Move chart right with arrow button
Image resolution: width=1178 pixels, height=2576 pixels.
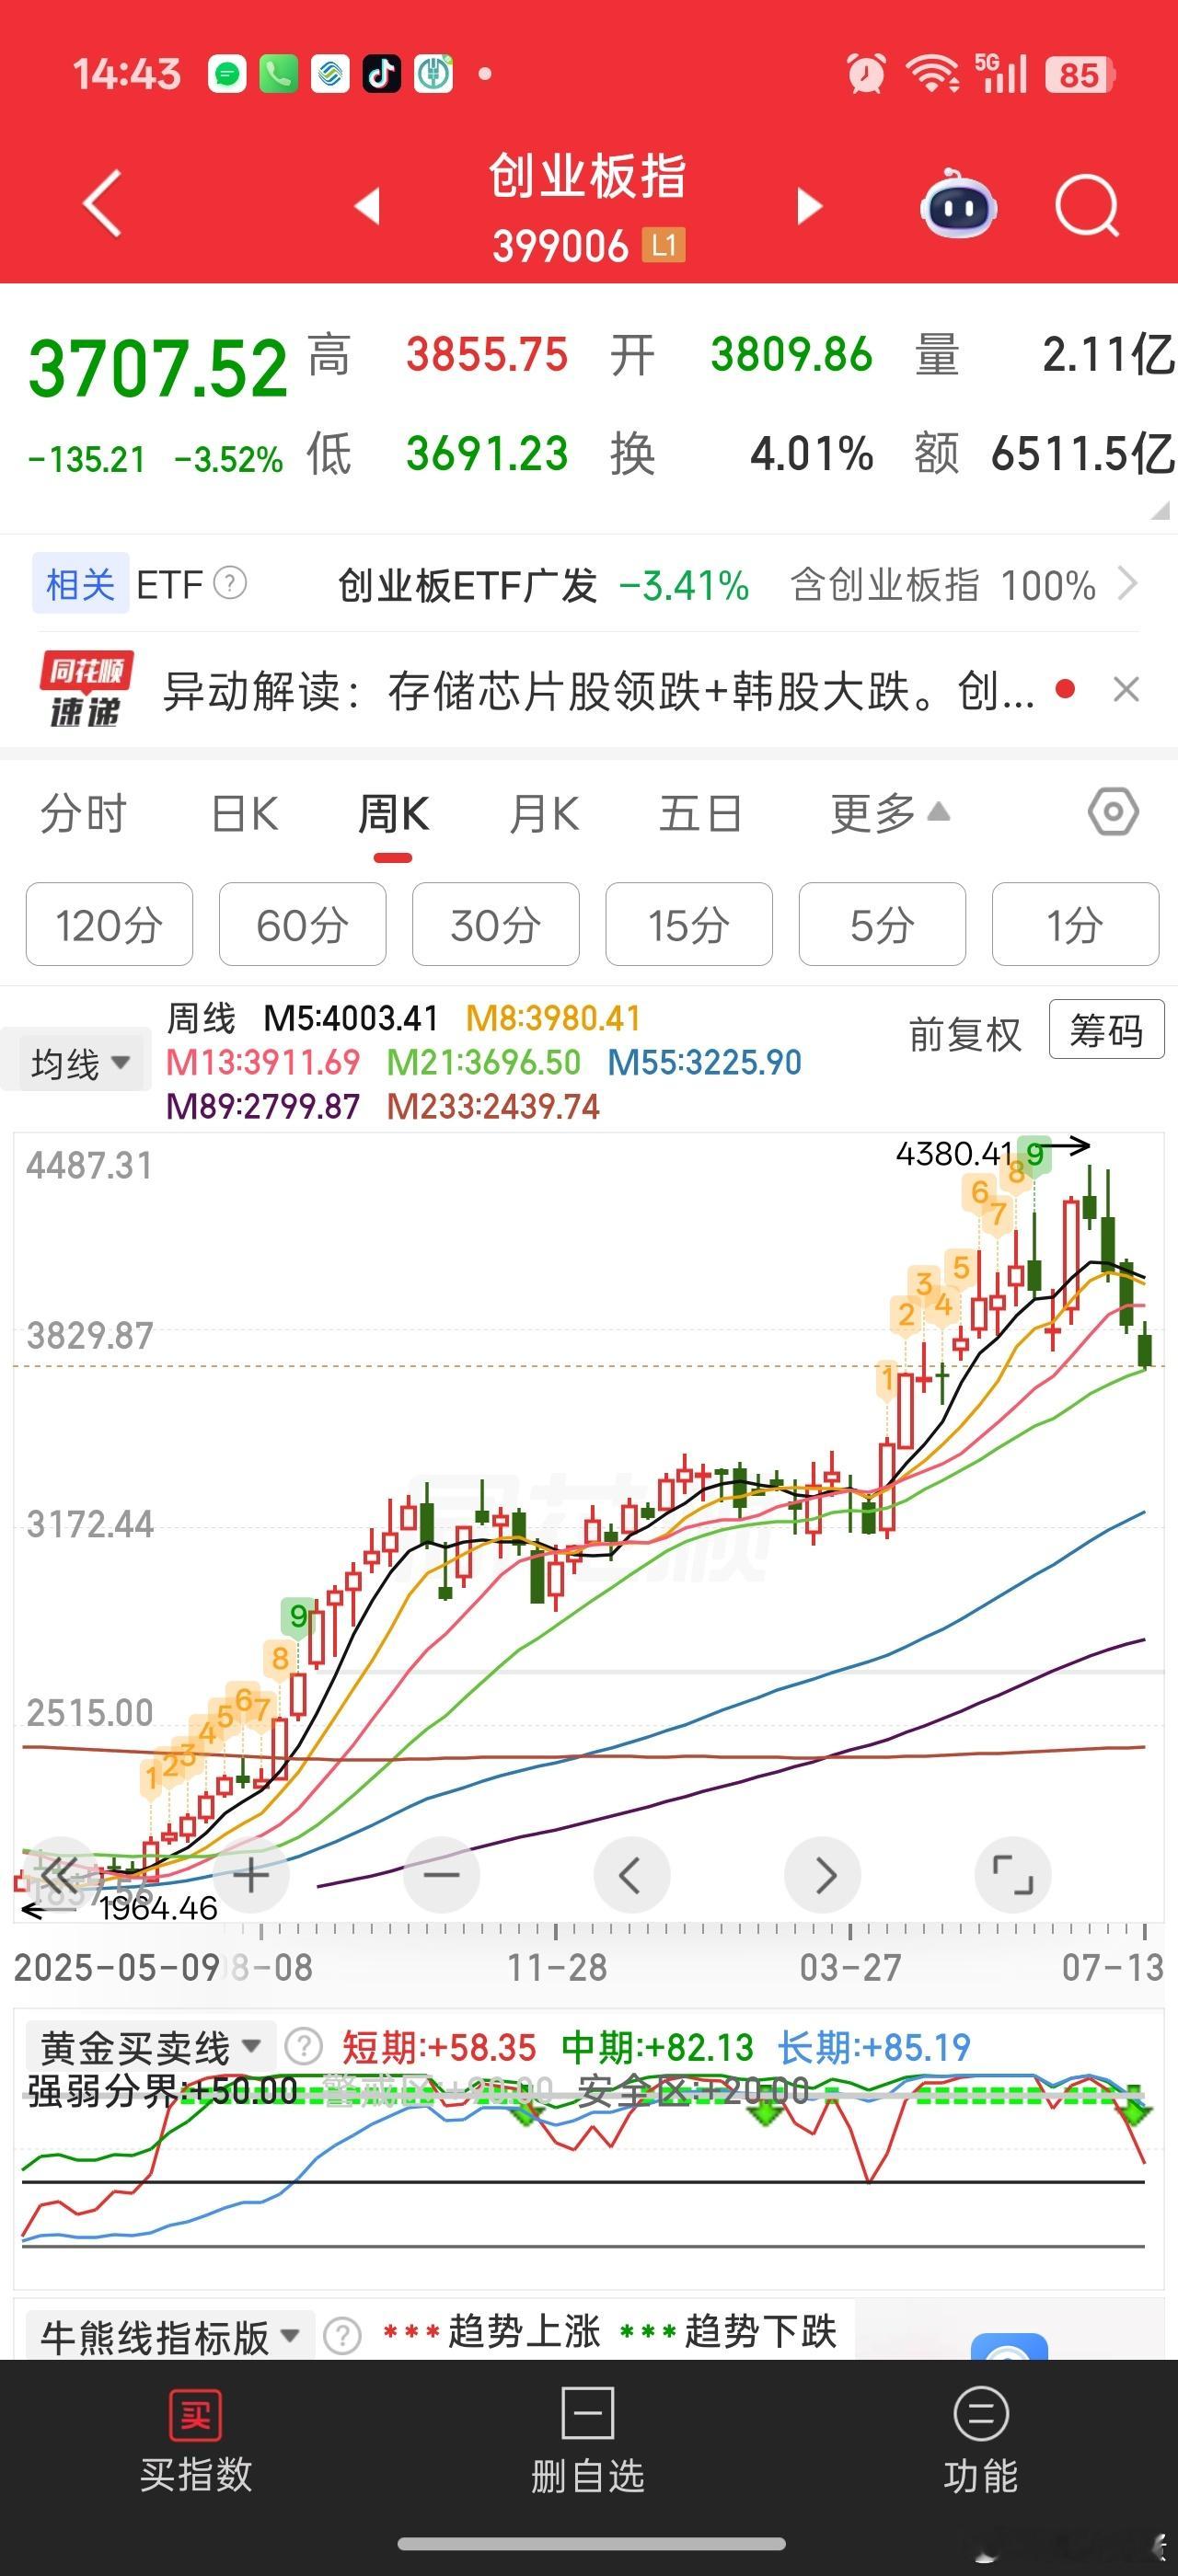(x=823, y=1876)
